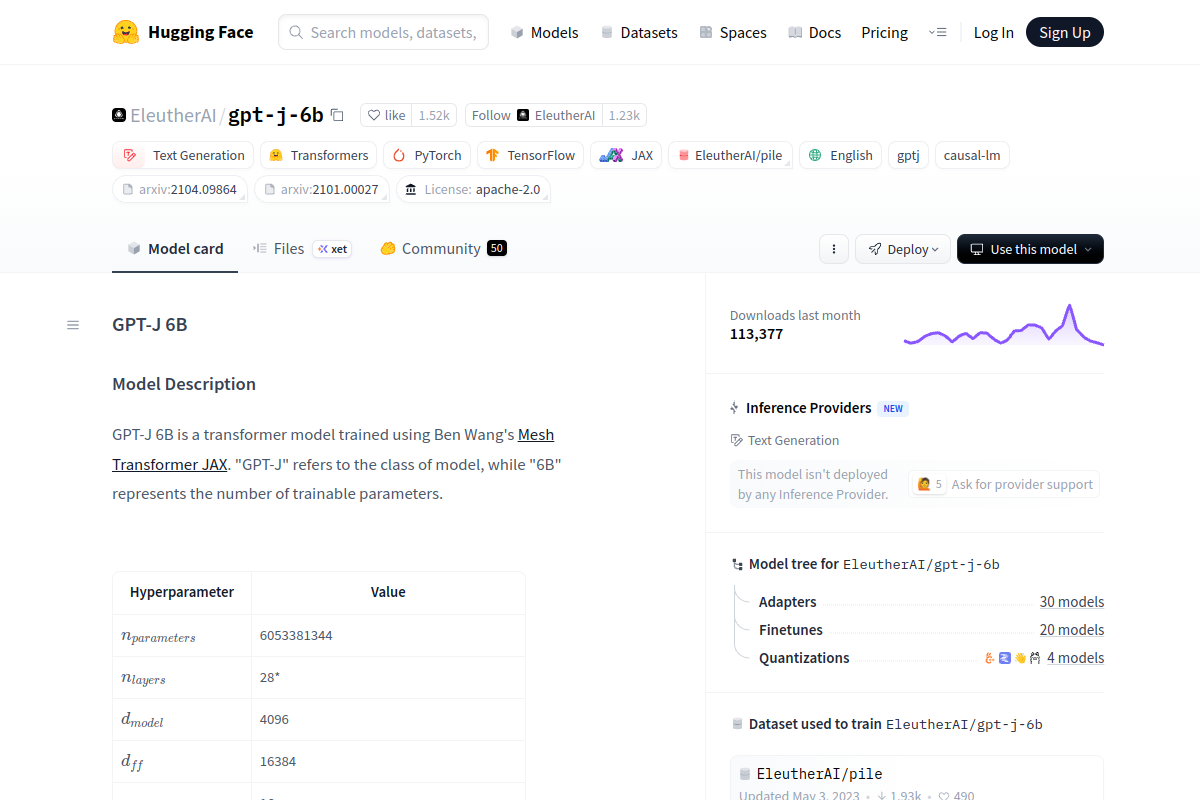The width and height of the screenshot is (1200, 800).
Task: React to ask for provider support
Action: coord(928,484)
